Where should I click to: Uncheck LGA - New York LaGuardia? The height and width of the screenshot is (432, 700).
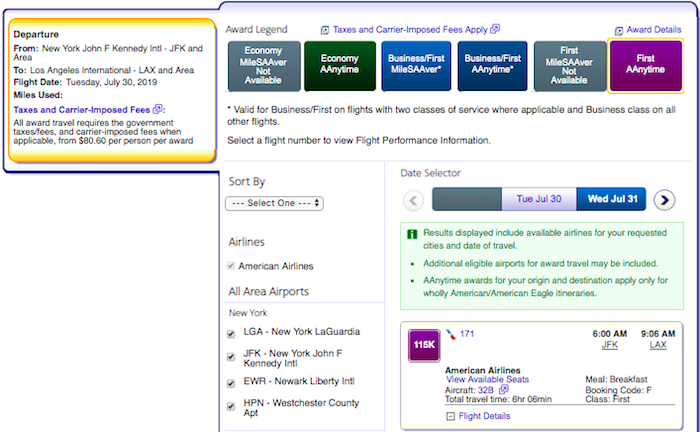pyautogui.click(x=231, y=334)
